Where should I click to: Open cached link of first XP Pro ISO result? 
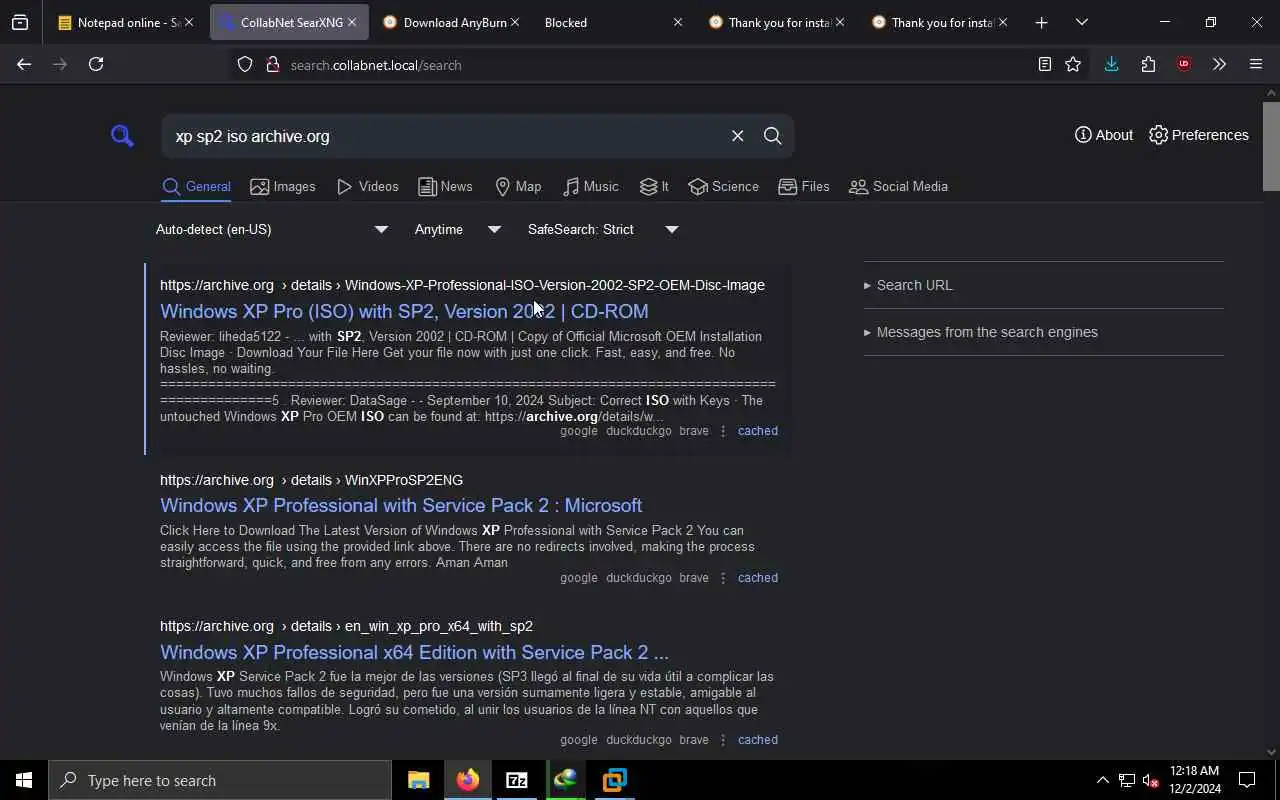(x=757, y=431)
